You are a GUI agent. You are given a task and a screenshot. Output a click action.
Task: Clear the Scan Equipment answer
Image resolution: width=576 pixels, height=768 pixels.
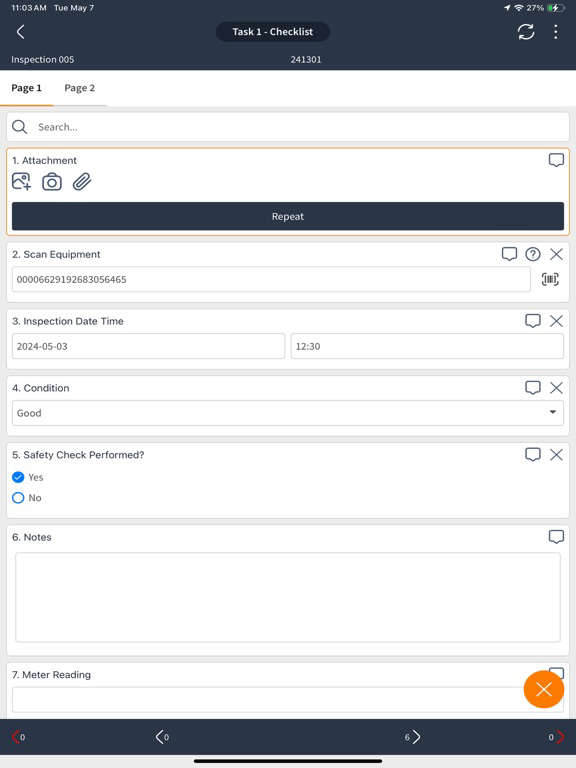(x=556, y=254)
